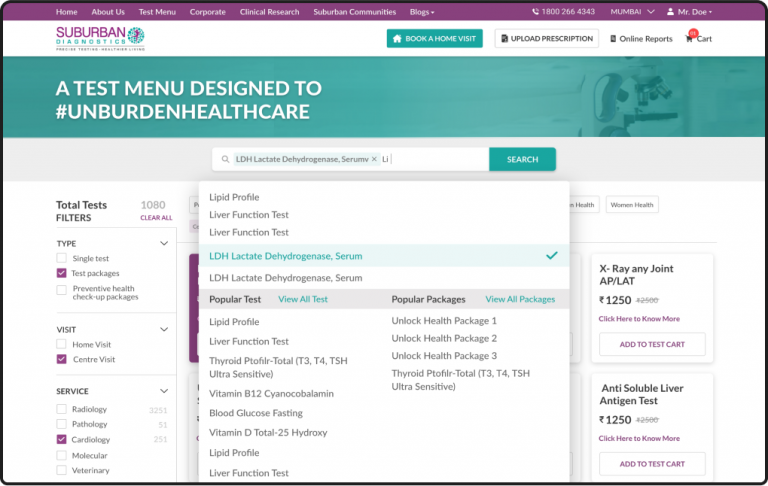768x486 pixels.
Task: Click the Suburban Diagnostics logo
Action: (x=100, y=38)
